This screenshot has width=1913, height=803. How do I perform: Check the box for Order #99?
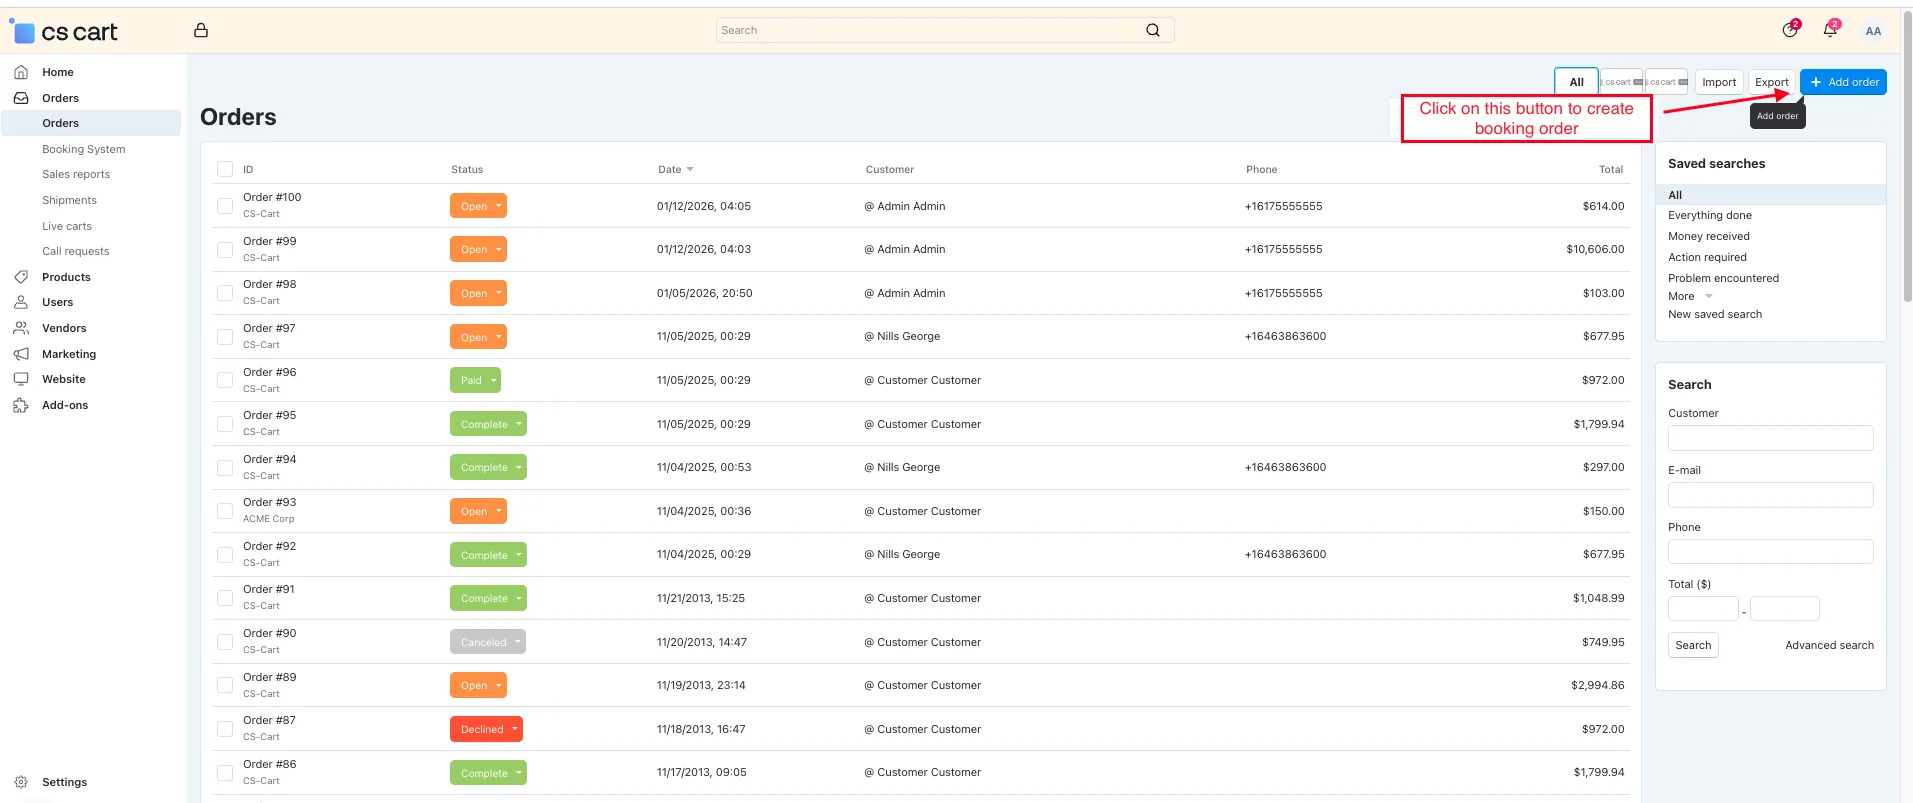(225, 249)
